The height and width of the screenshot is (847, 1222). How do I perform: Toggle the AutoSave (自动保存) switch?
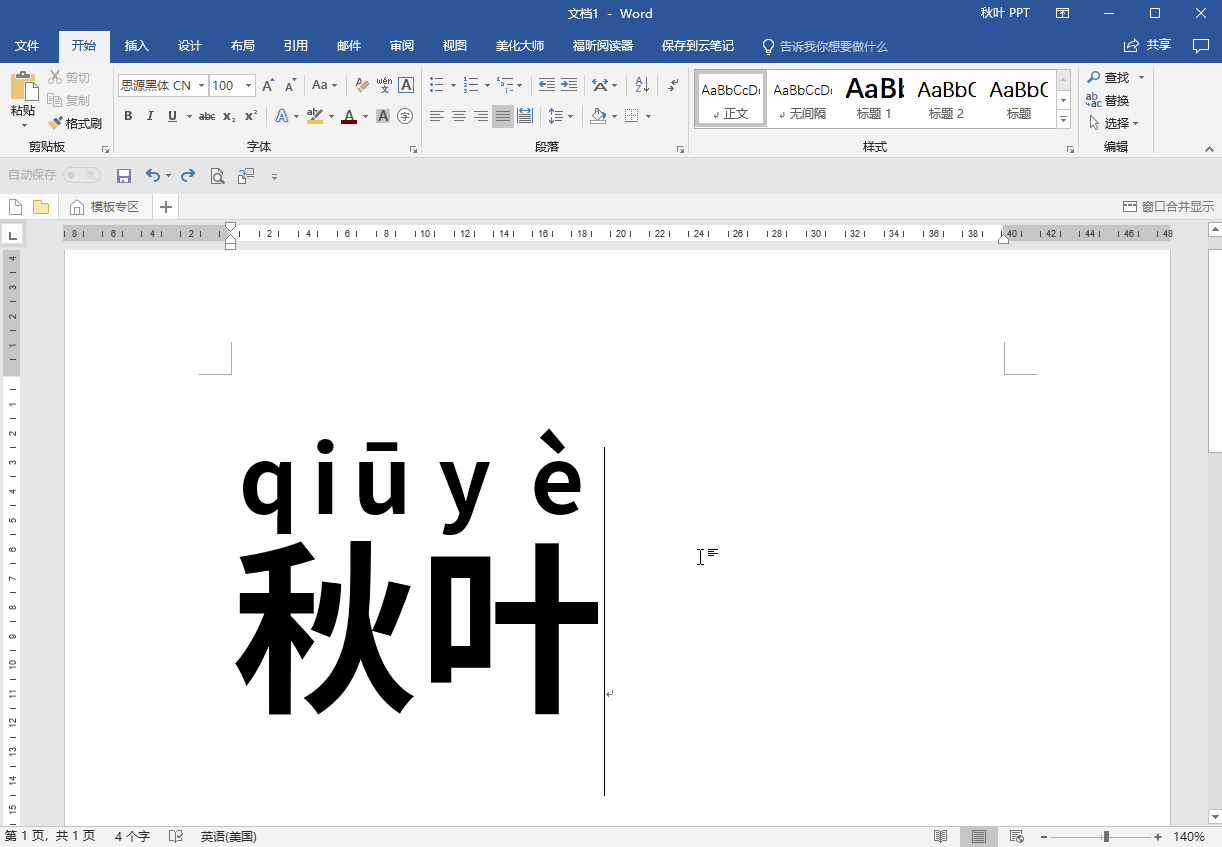(x=81, y=175)
